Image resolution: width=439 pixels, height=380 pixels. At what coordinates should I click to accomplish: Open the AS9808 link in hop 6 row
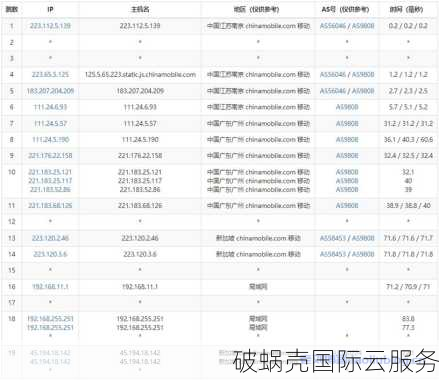coord(347,107)
